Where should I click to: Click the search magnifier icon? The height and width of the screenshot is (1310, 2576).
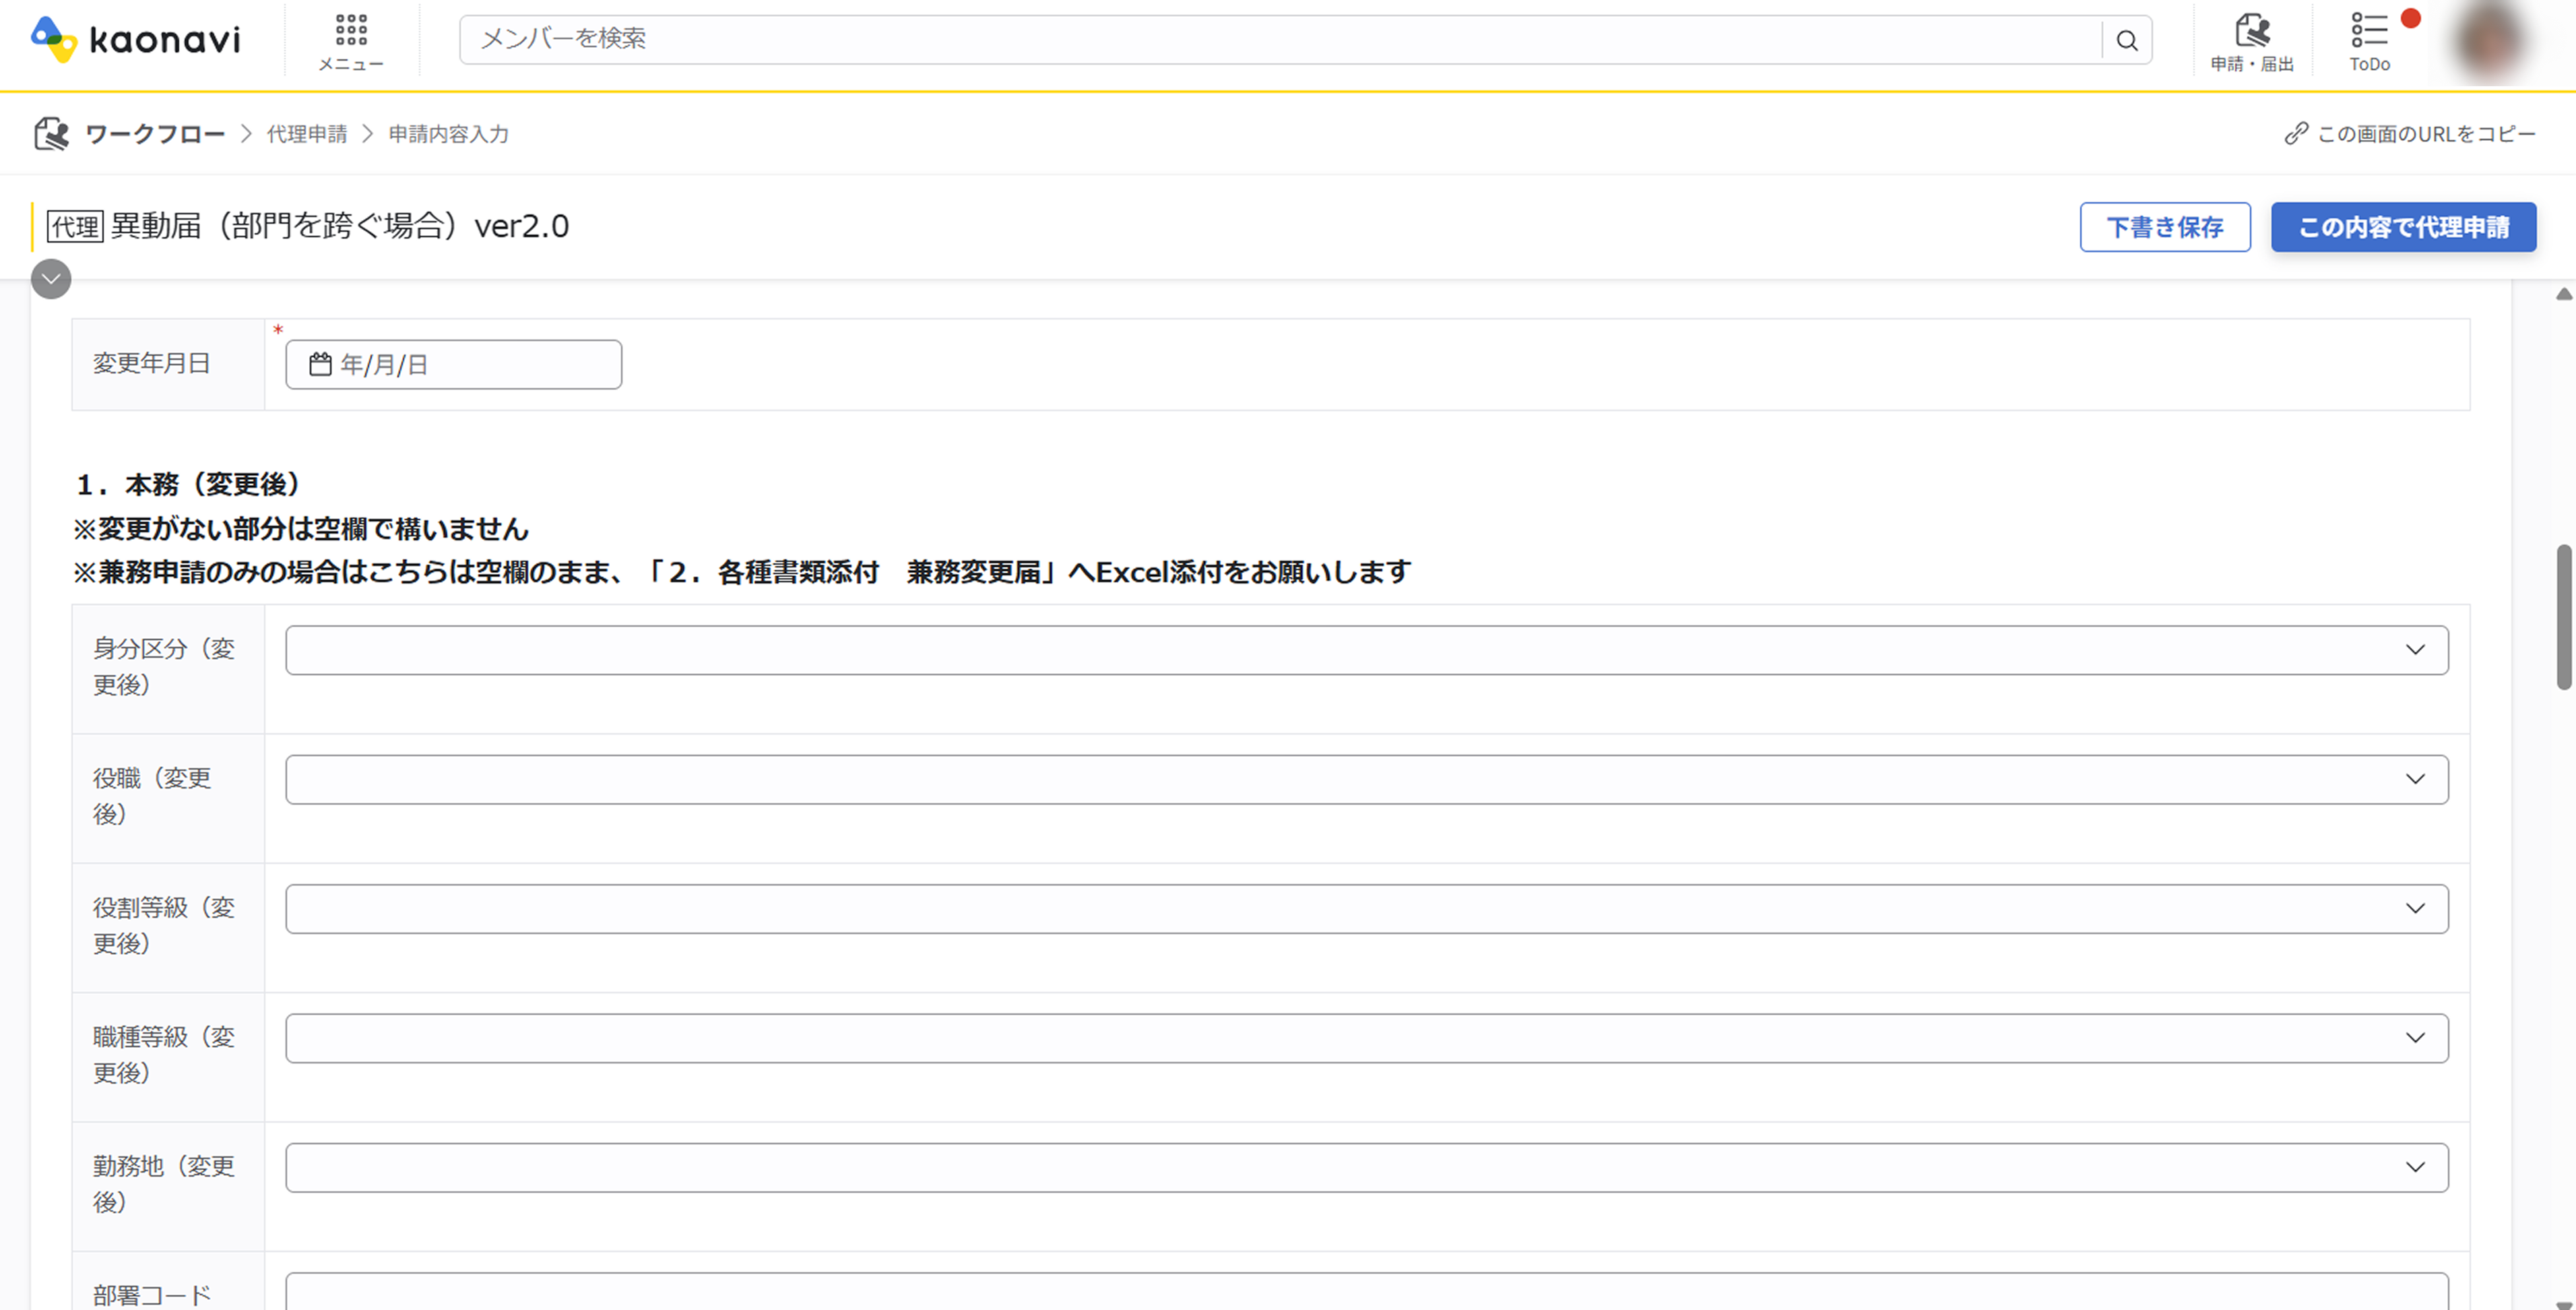2127,41
